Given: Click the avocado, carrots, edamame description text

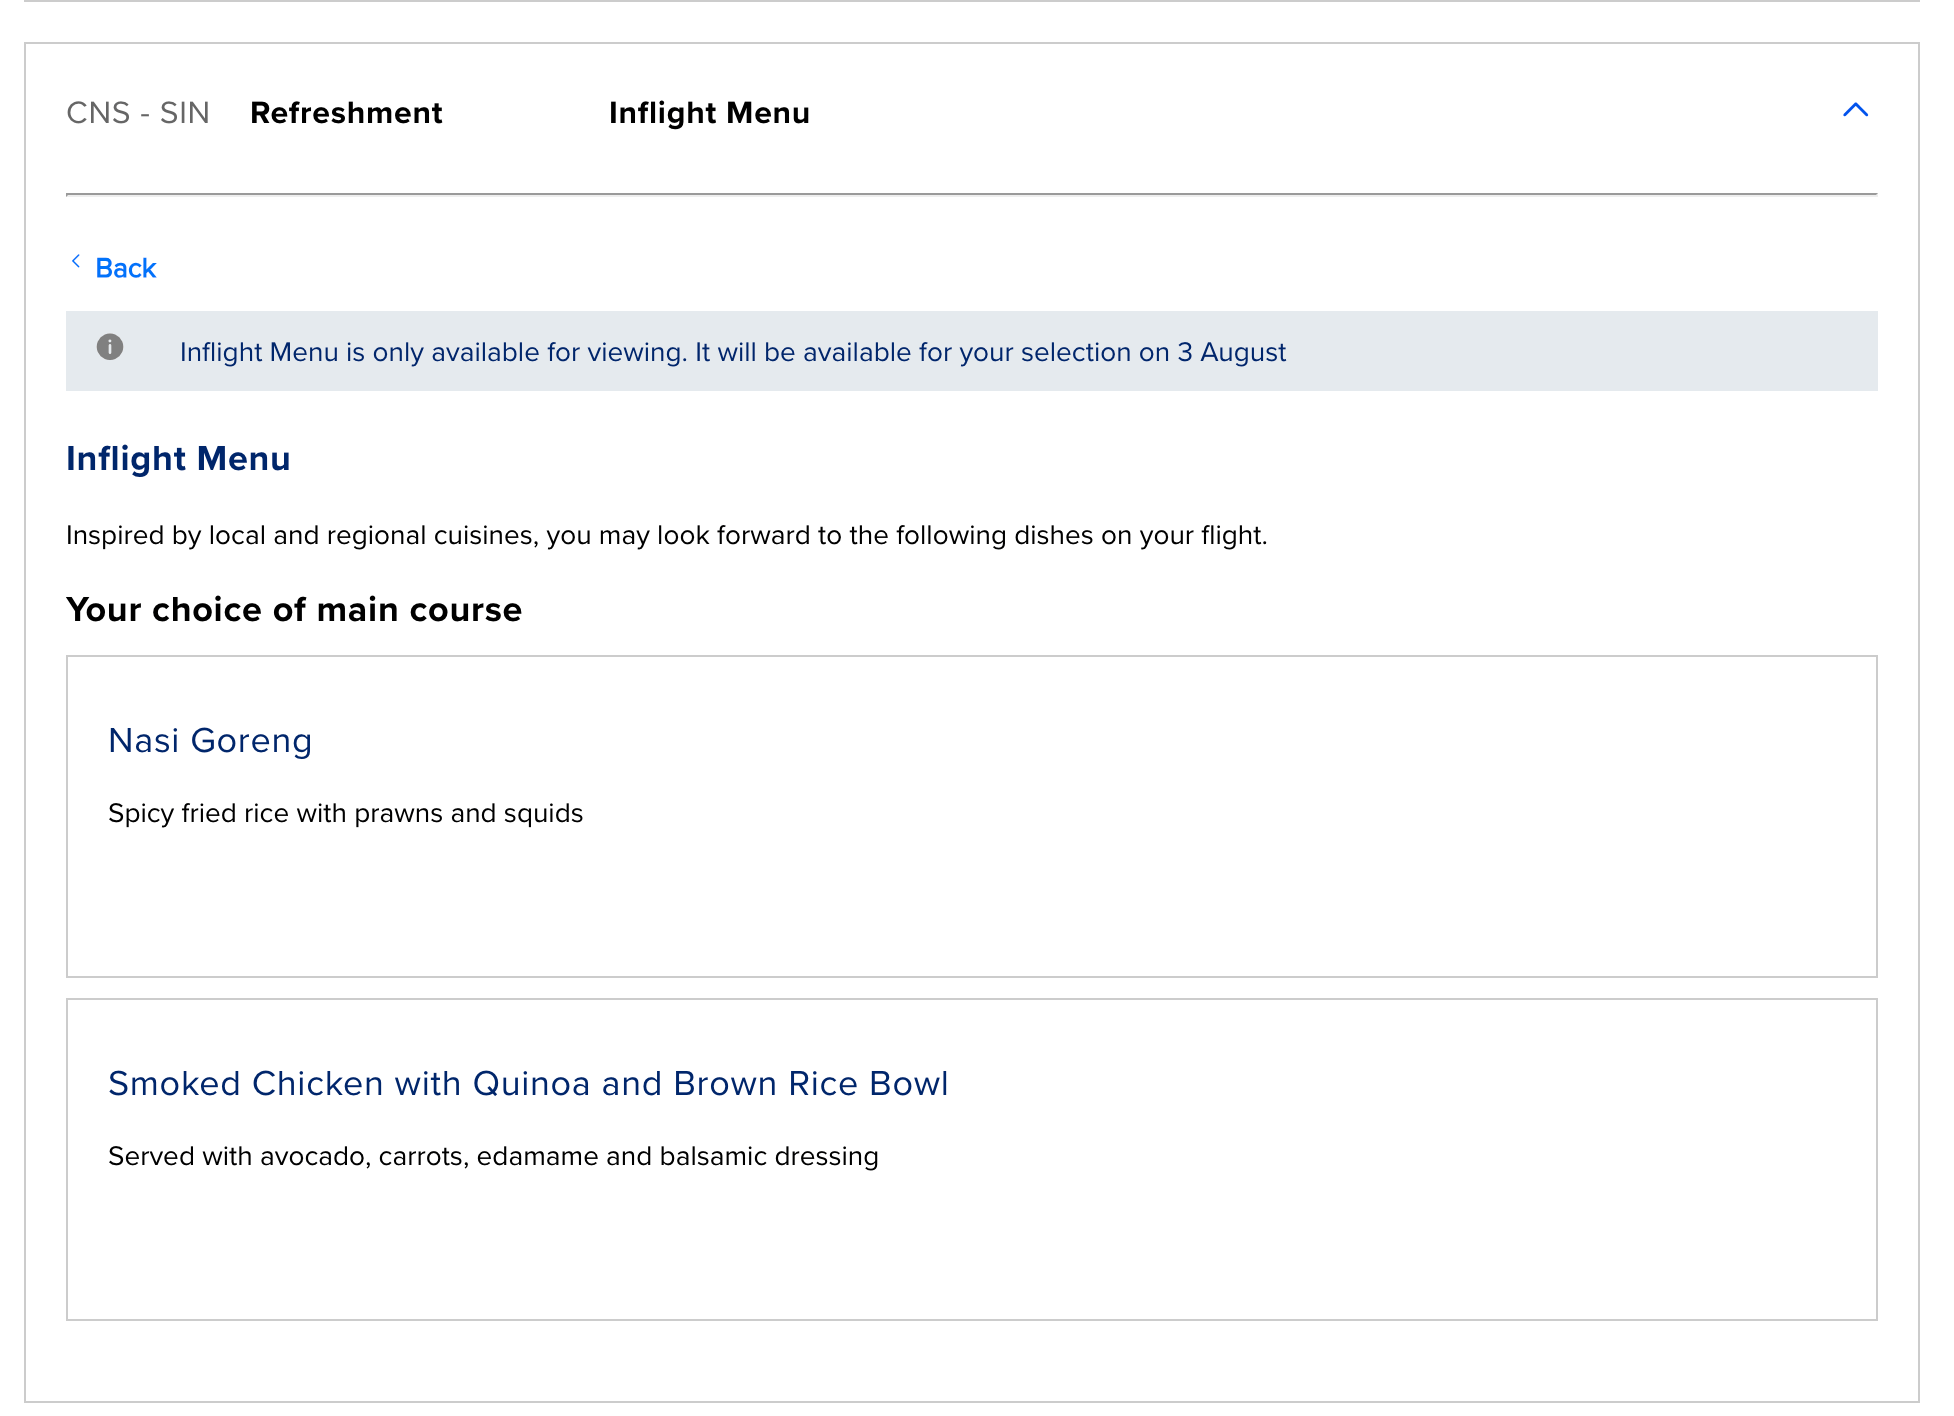Looking at the screenshot, I should [x=493, y=1156].
